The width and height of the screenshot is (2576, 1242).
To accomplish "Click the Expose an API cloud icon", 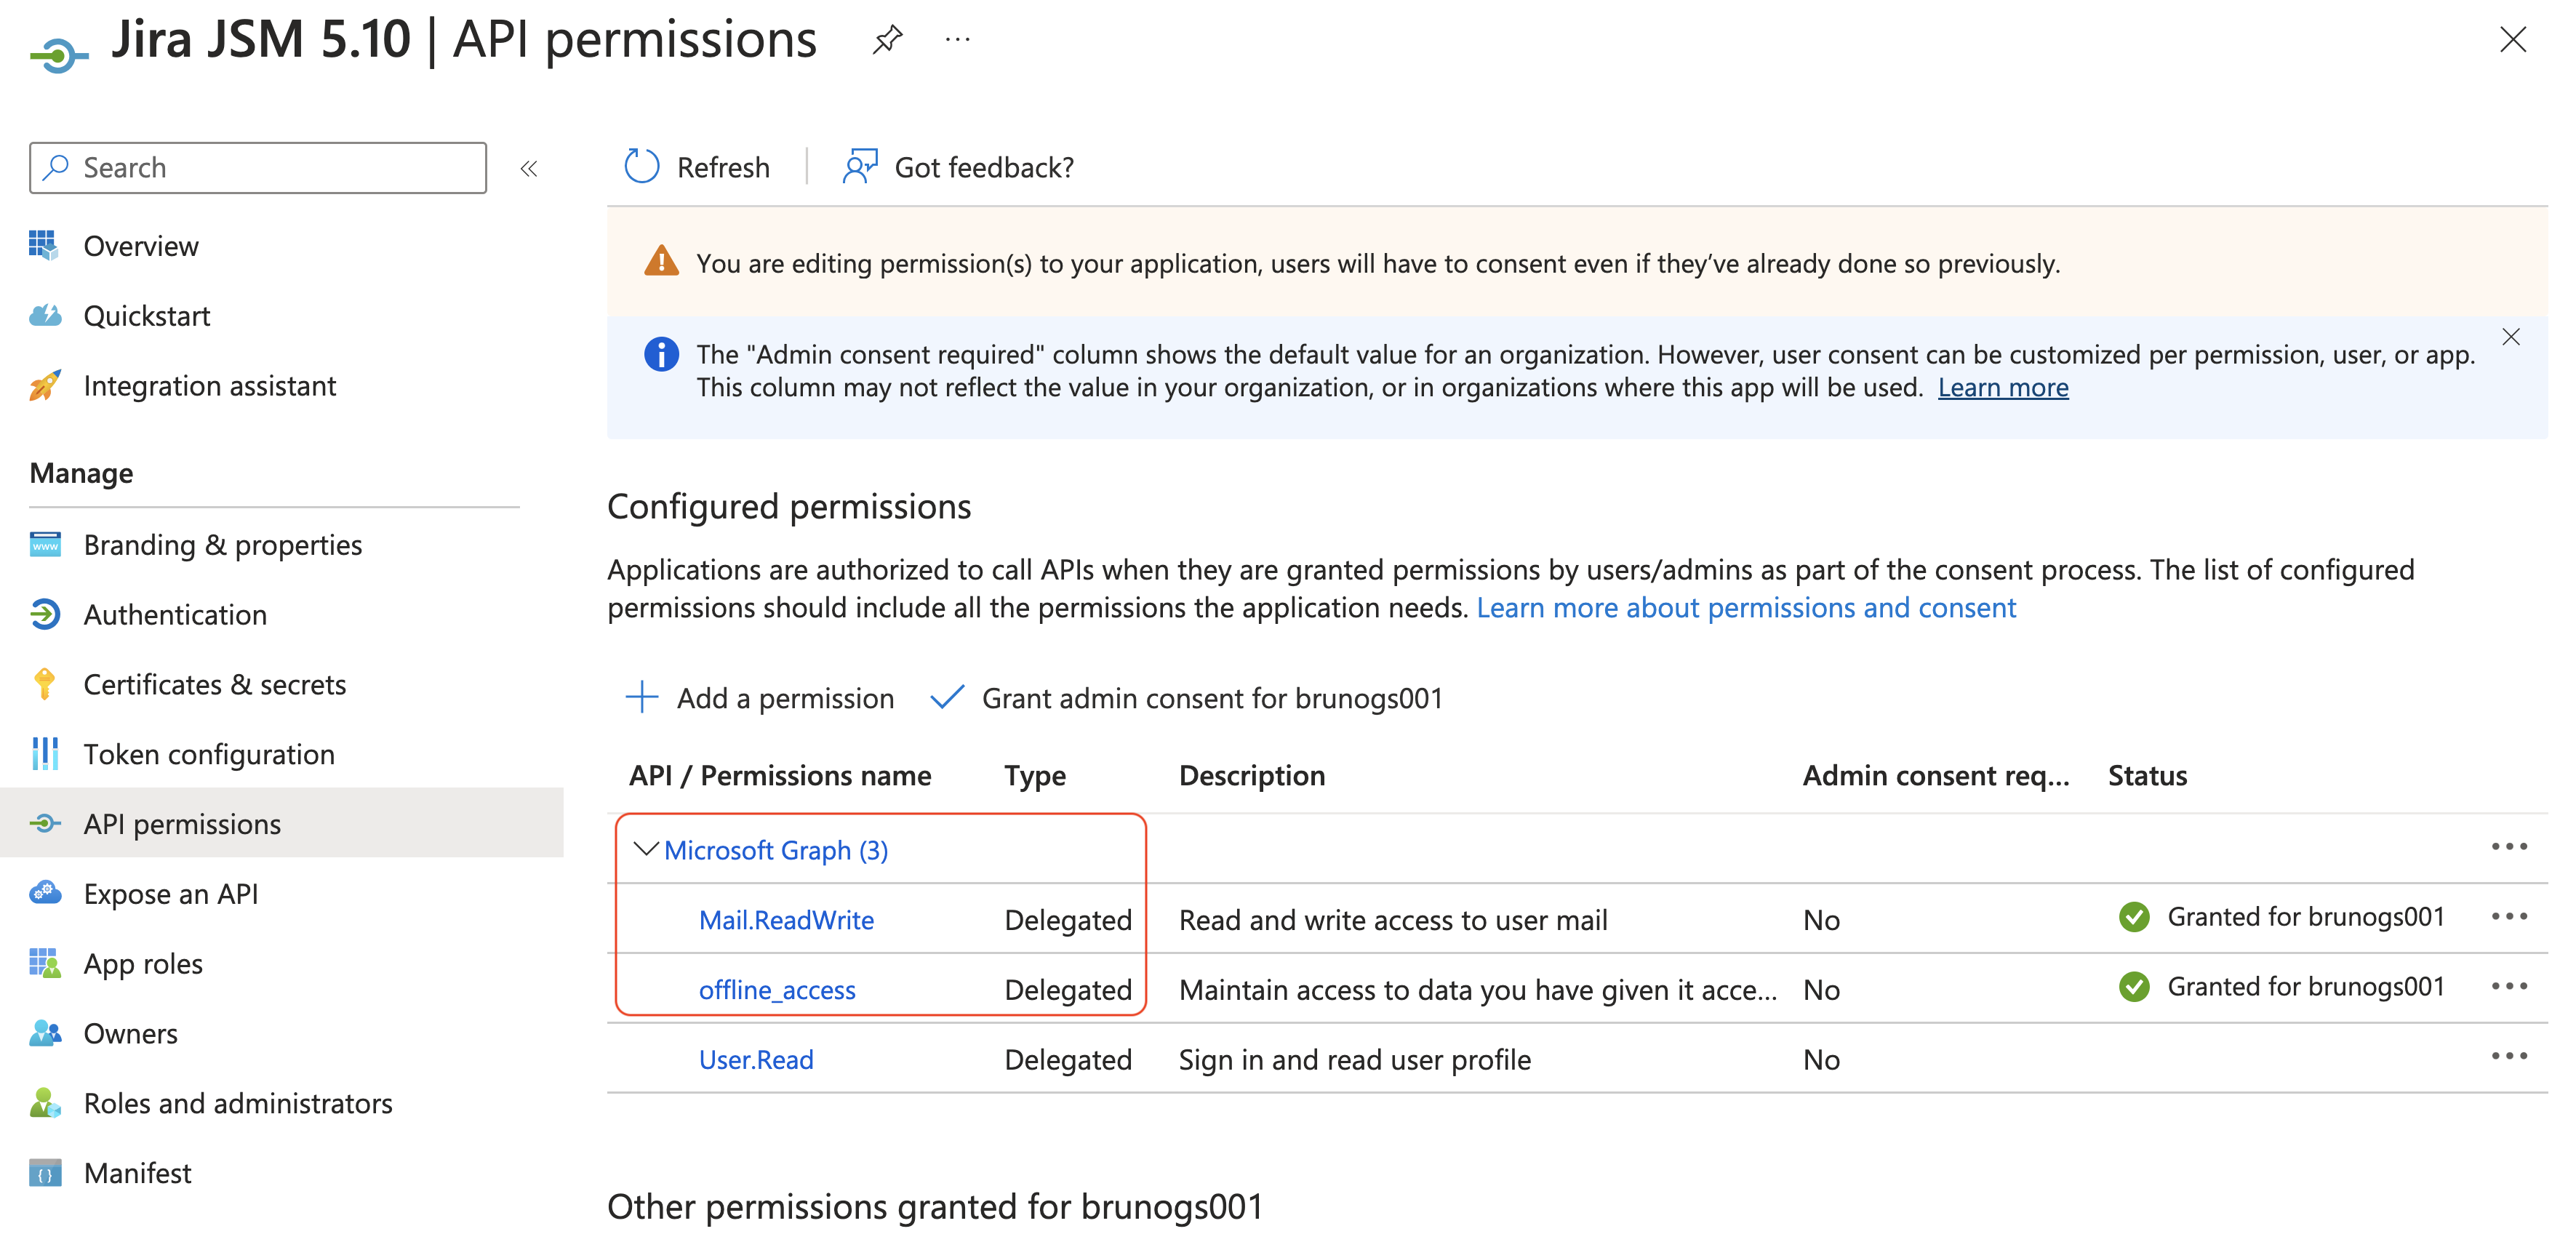I will point(45,893).
